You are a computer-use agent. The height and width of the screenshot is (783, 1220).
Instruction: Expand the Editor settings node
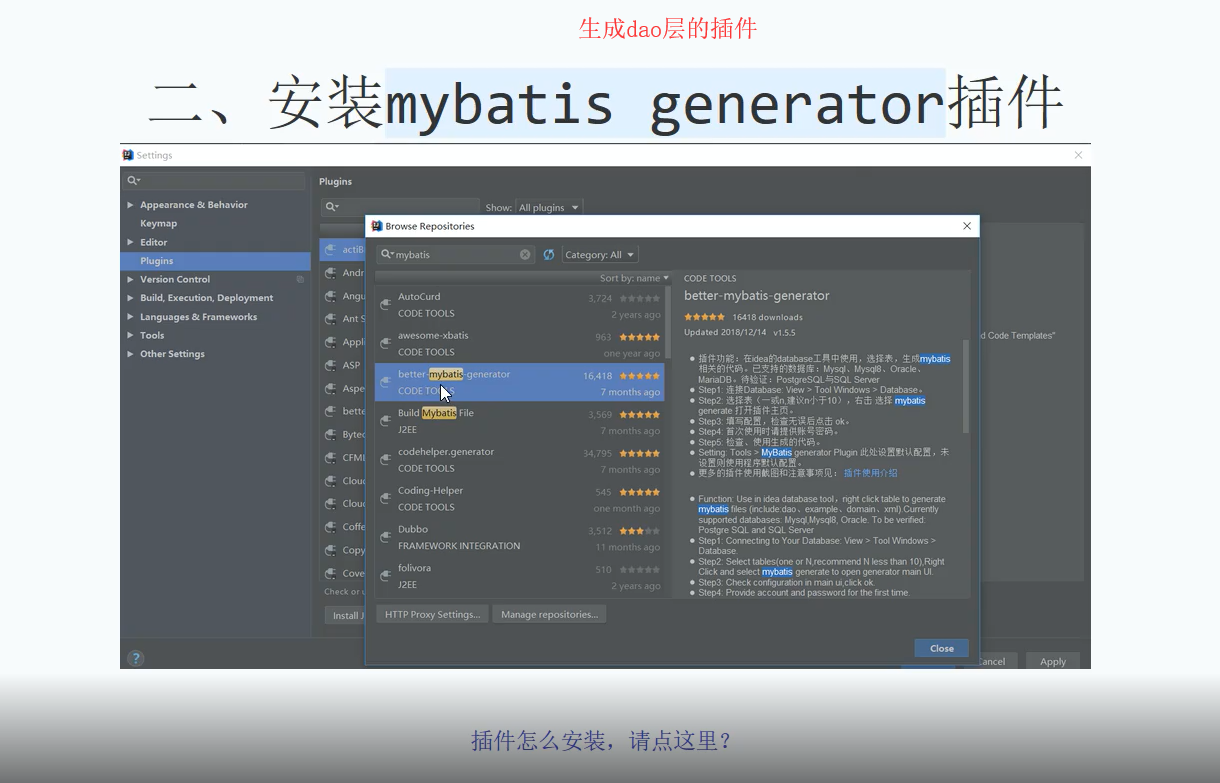coord(130,242)
